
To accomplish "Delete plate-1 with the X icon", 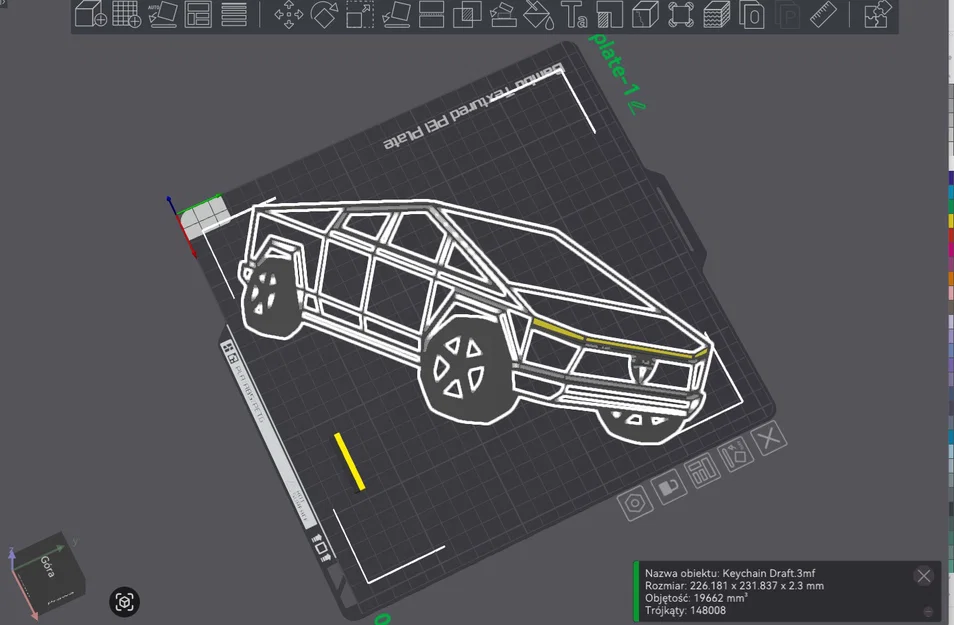I will pos(768,440).
